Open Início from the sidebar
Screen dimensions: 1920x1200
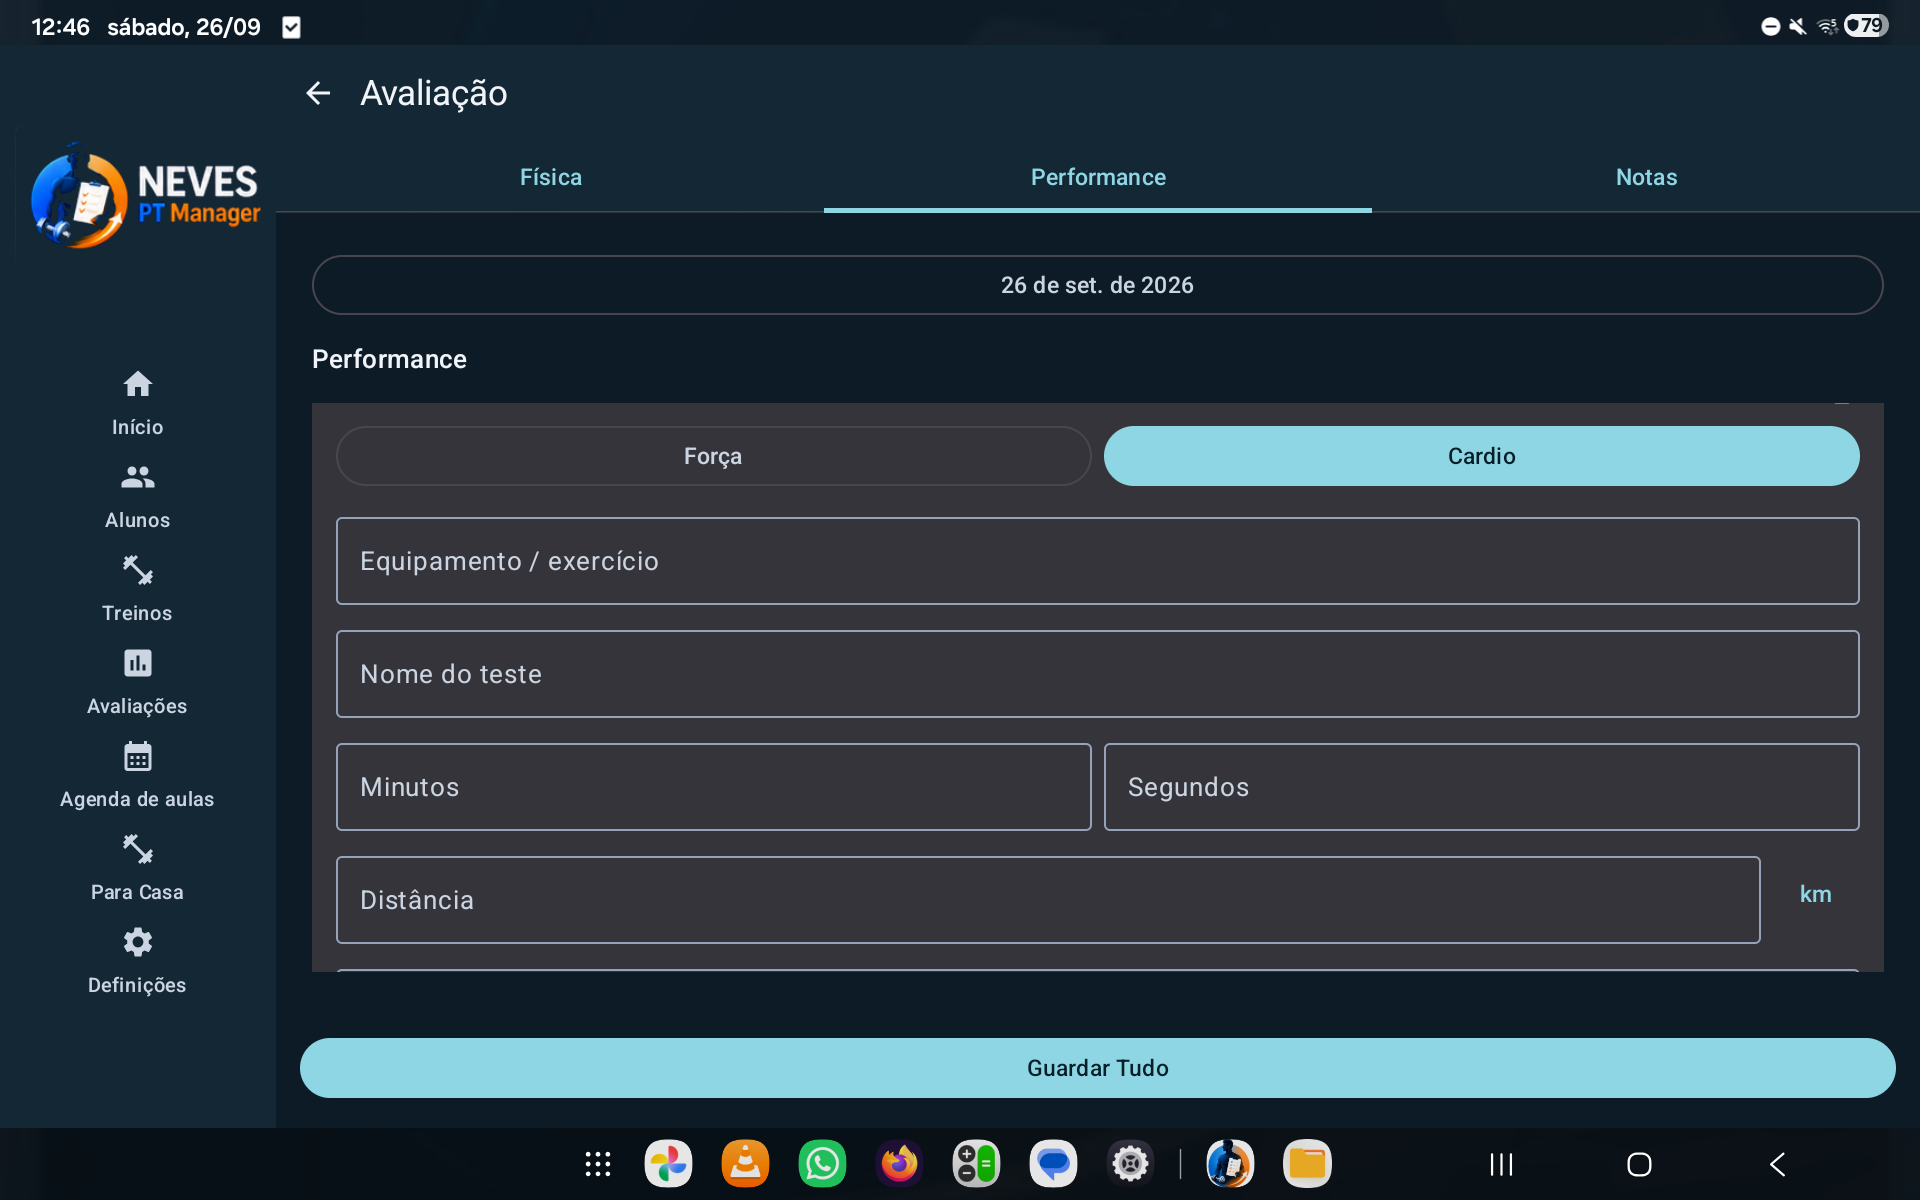pyautogui.click(x=137, y=403)
